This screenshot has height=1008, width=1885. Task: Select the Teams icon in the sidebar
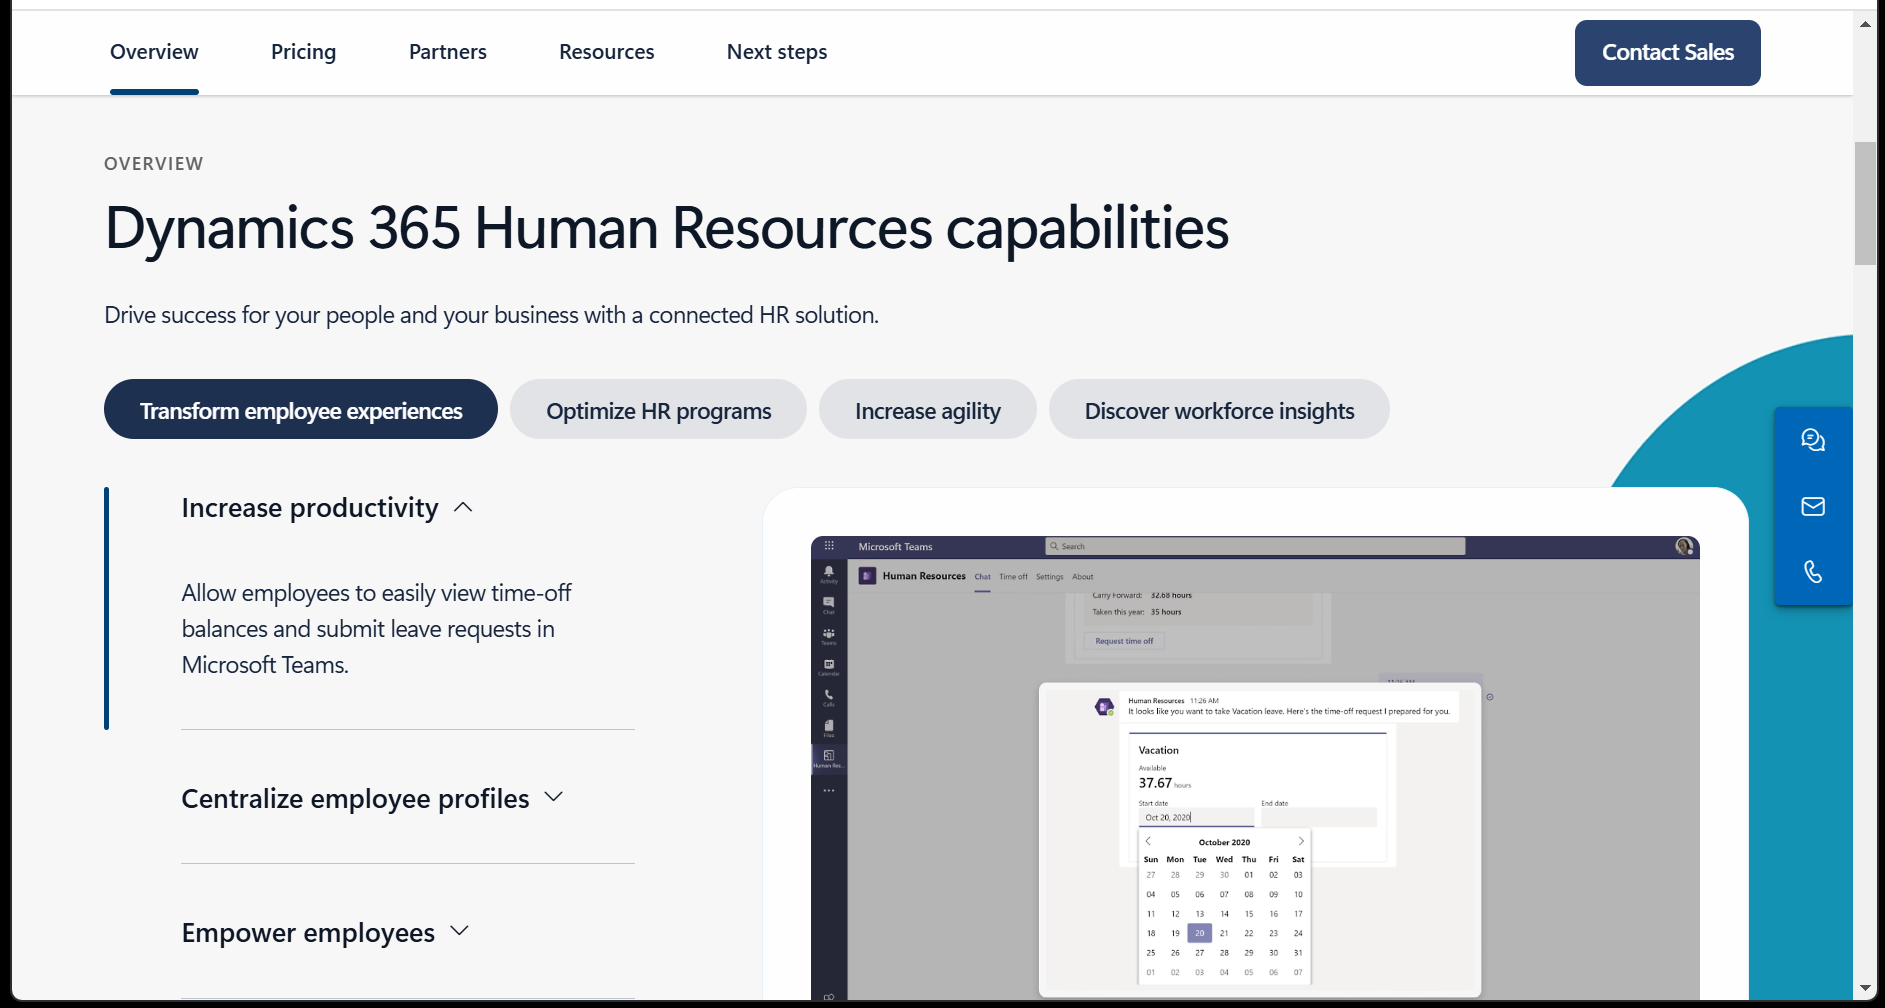pyautogui.click(x=828, y=632)
